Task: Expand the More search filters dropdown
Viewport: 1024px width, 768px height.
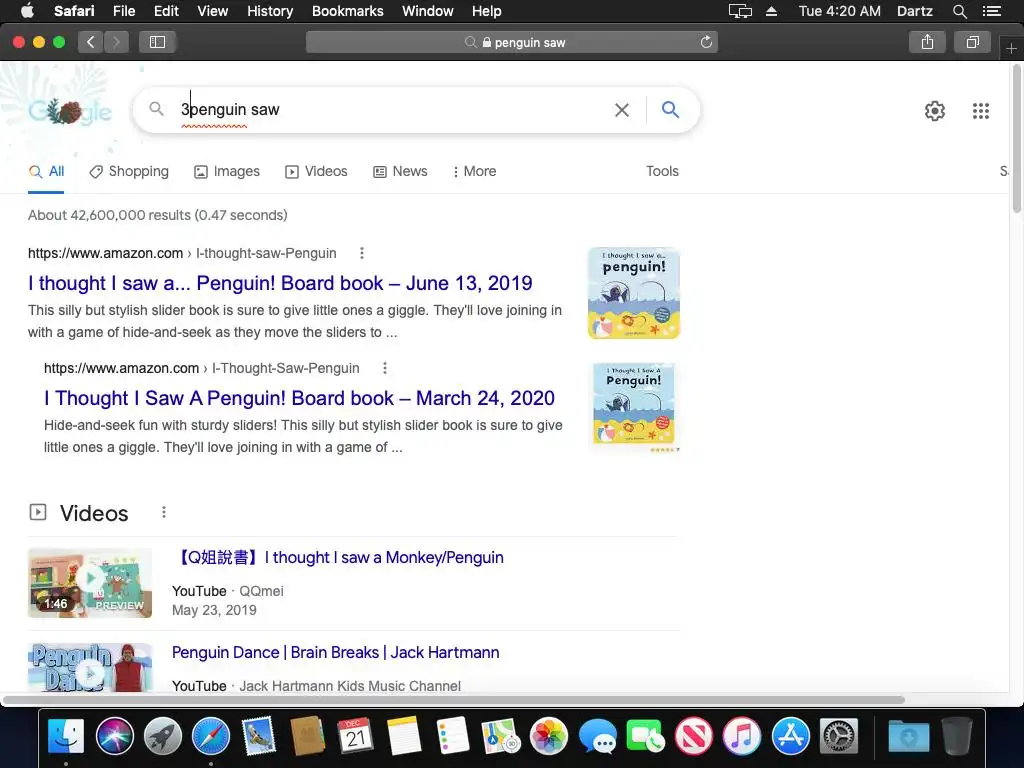Action: click(x=475, y=171)
